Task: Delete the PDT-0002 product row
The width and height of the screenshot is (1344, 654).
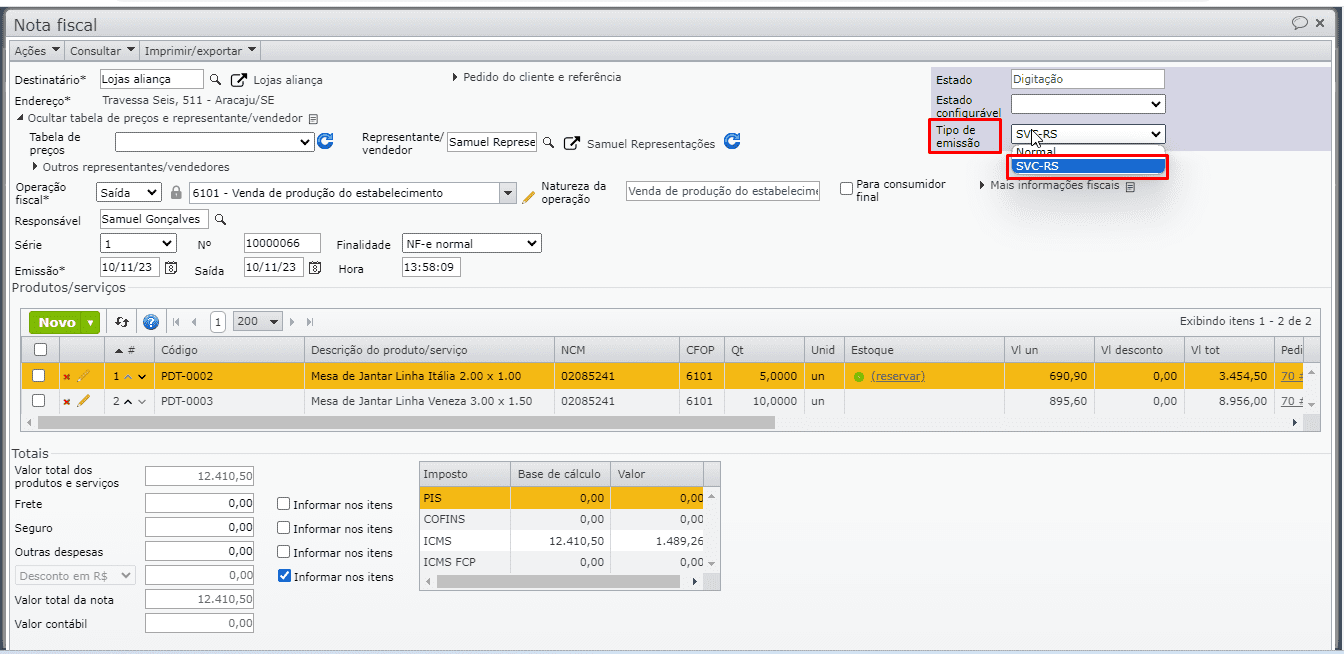Action: (x=67, y=377)
